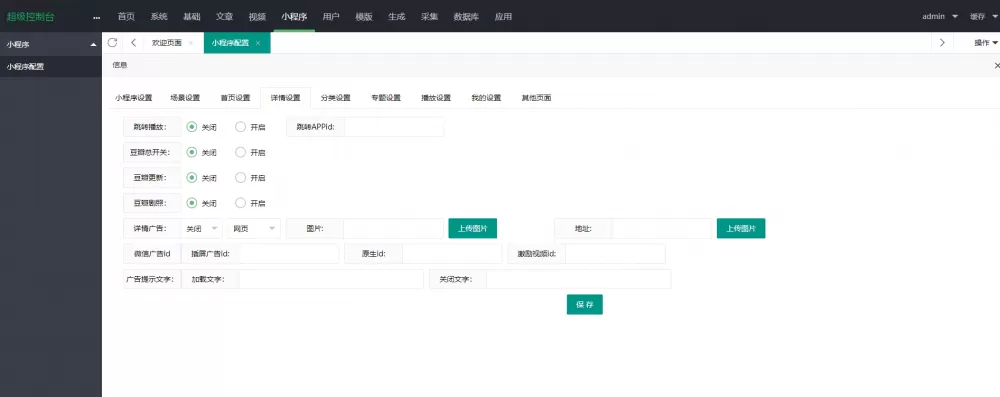The height and width of the screenshot is (397, 1000).
Task: Switch to the 详情设置 settings tab
Action: click(286, 98)
